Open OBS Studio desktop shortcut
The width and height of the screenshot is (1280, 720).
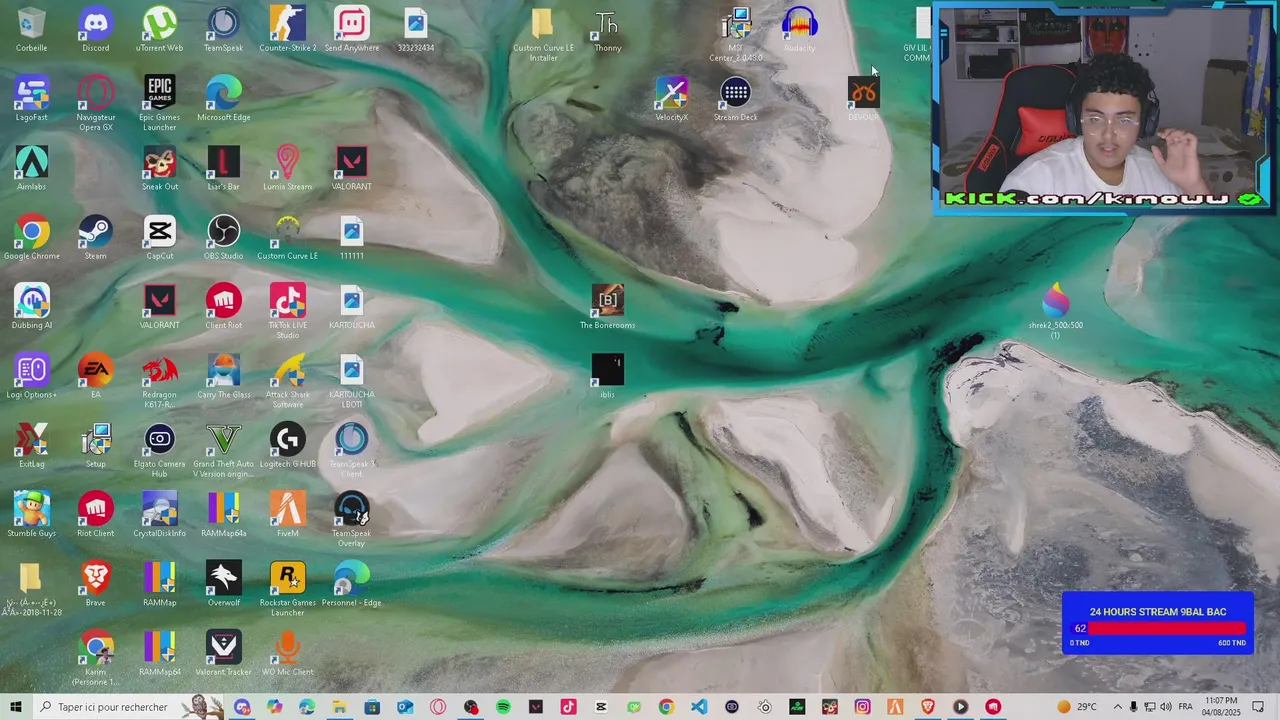pos(223,237)
